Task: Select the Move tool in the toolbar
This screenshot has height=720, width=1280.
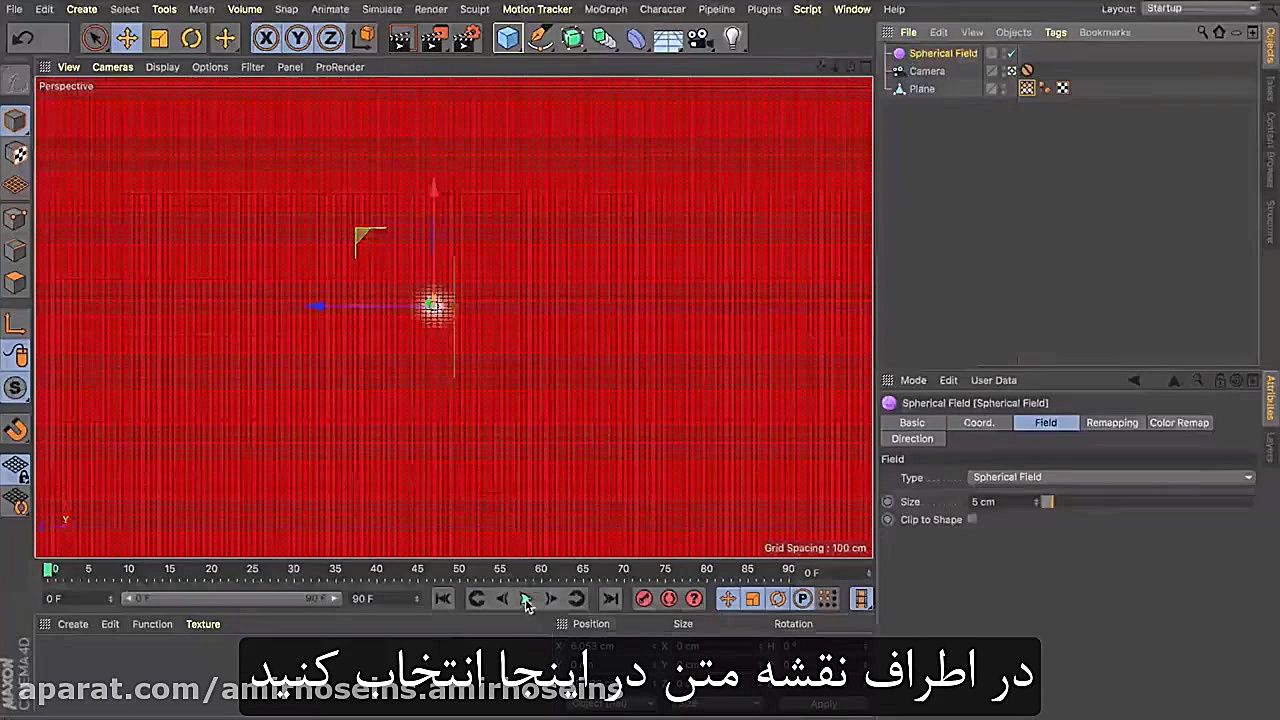Action: (x=127, y=38)
